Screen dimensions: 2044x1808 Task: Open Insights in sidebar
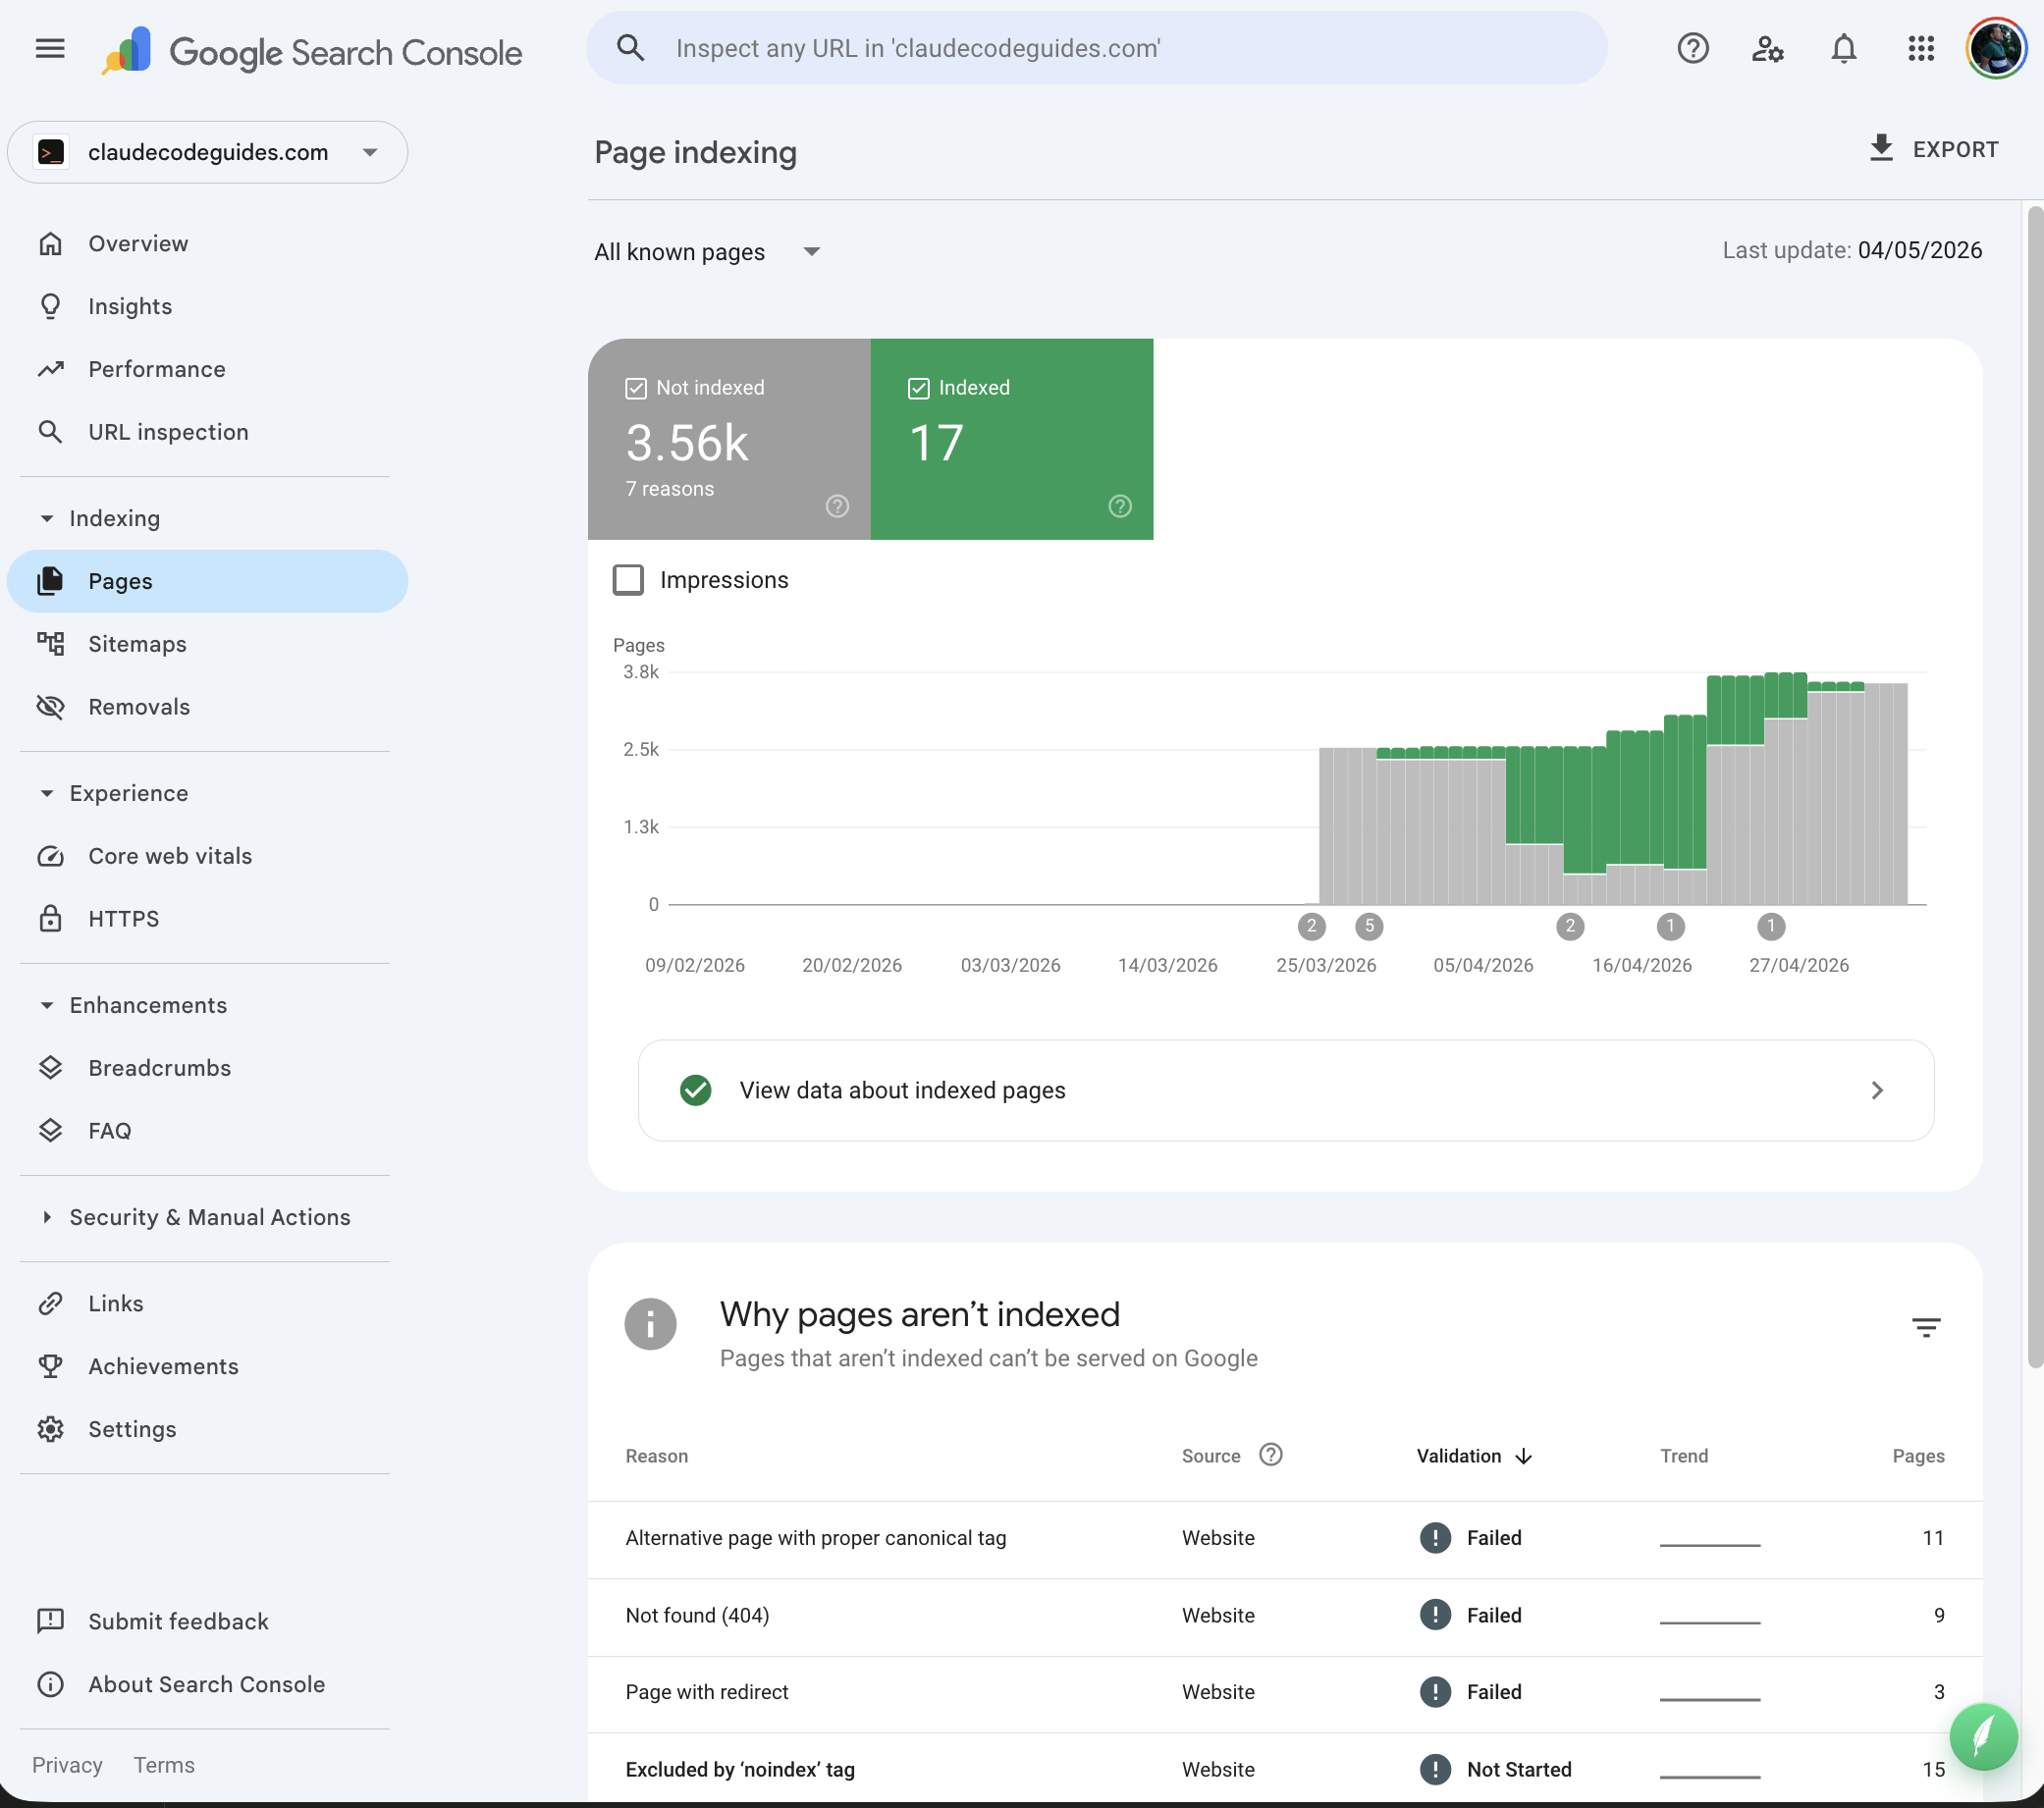pos(208,307)
